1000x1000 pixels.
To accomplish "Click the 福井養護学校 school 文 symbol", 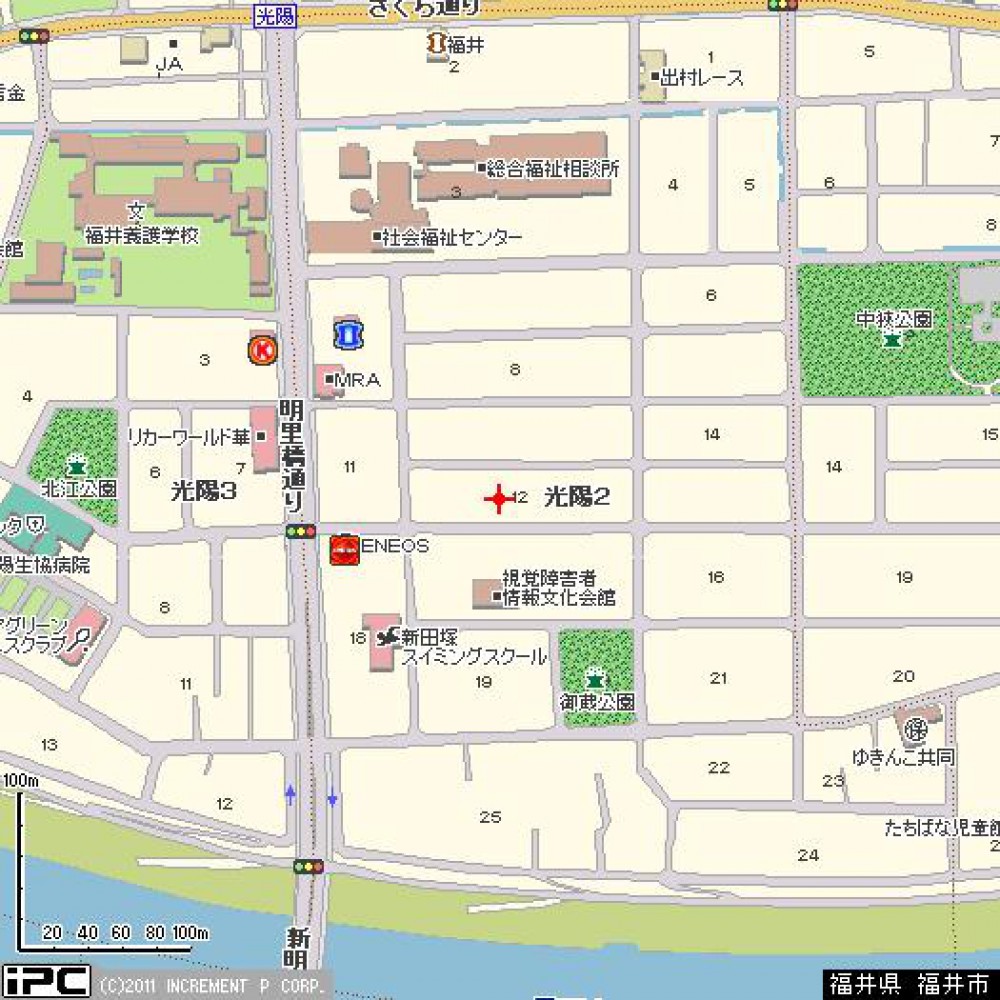I will 137,212.
